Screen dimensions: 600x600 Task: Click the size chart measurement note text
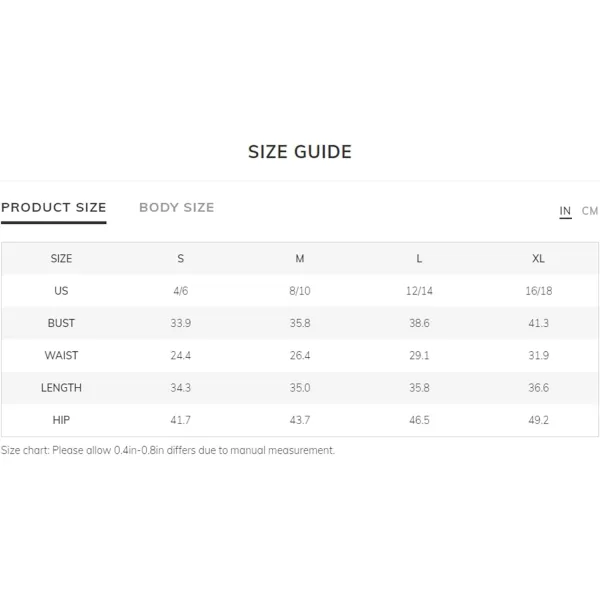[168, 450]
